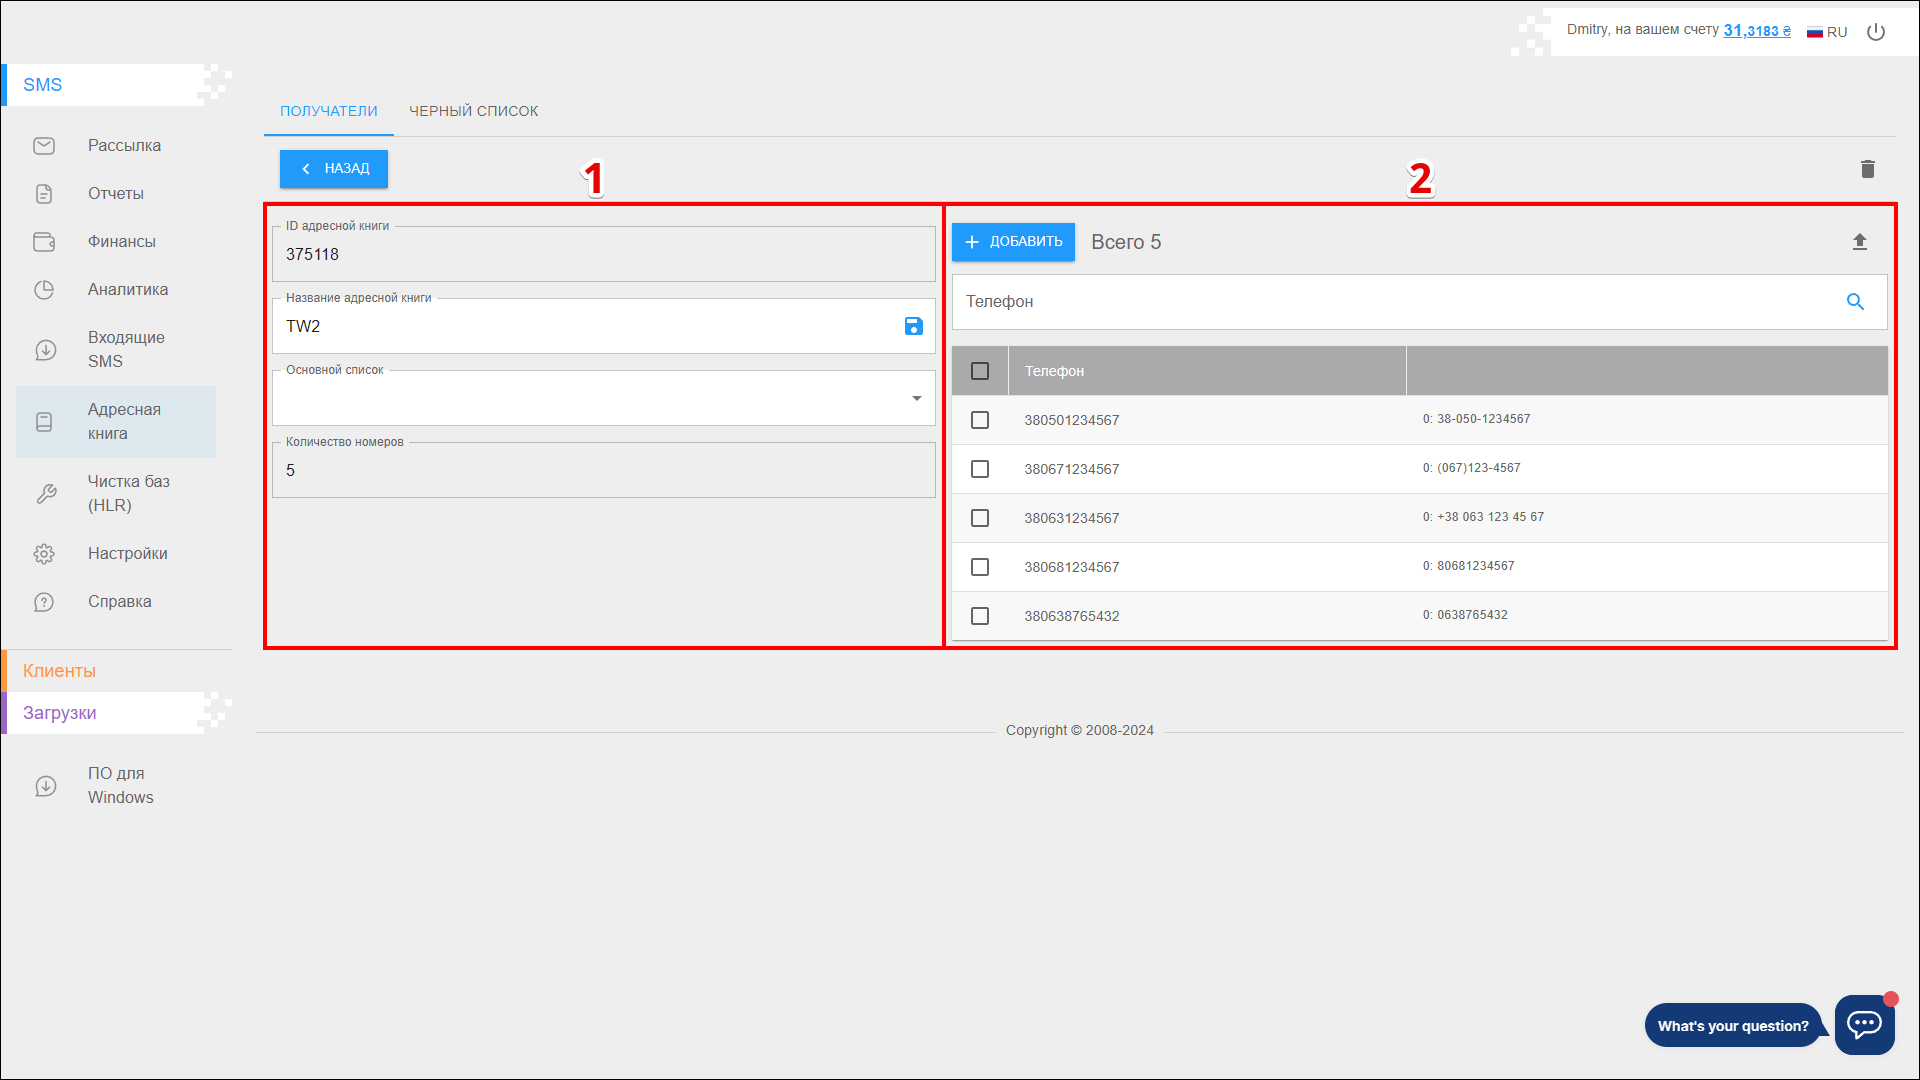Open the RU language selector

1827,32
